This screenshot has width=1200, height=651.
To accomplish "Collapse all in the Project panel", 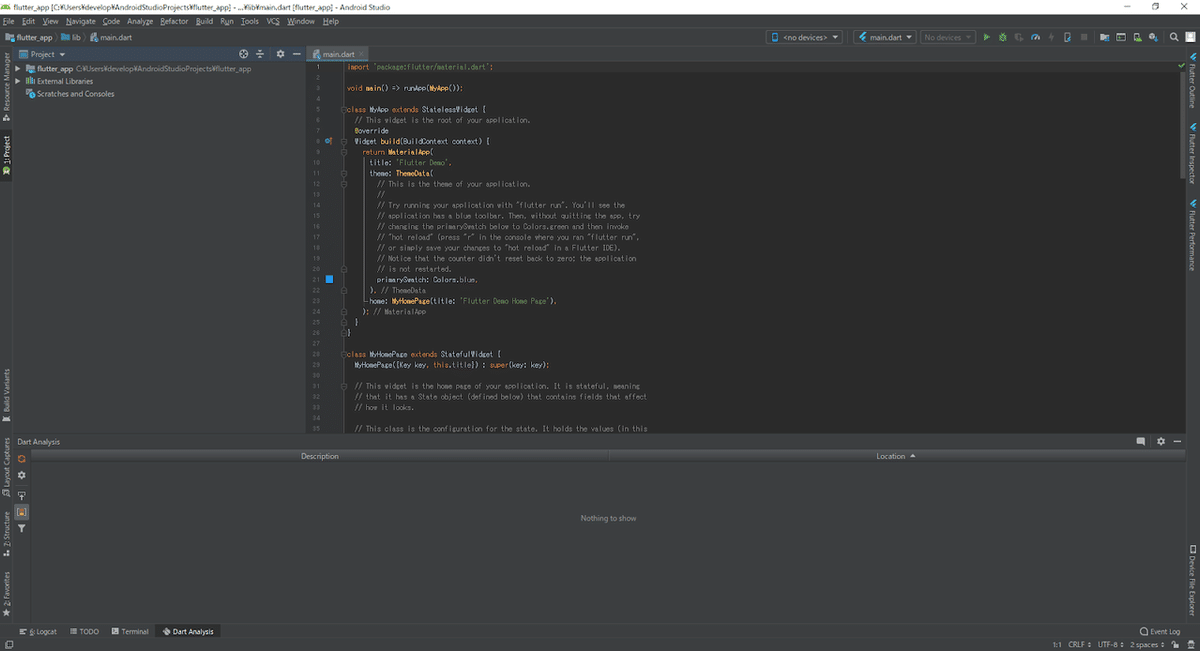I will coord(260,54).
